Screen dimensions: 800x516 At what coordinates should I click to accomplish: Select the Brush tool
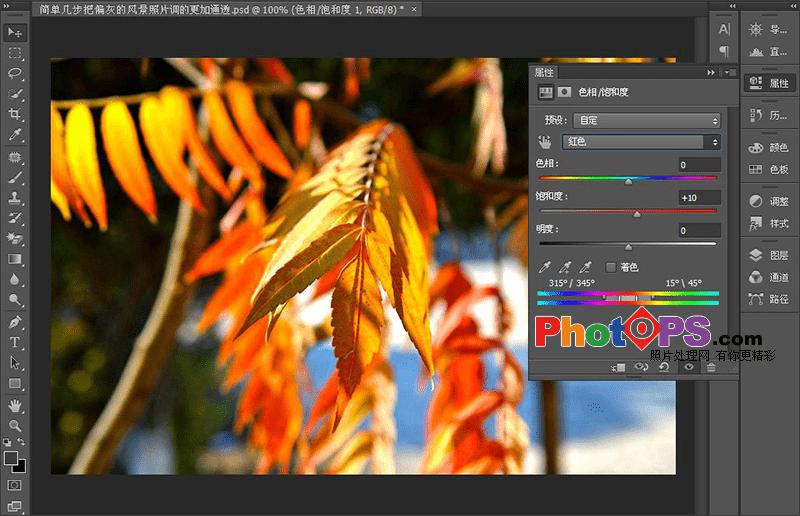15,178
